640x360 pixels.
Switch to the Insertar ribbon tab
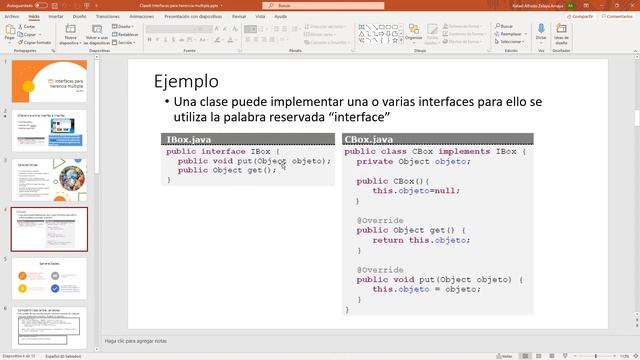point(56,16)
